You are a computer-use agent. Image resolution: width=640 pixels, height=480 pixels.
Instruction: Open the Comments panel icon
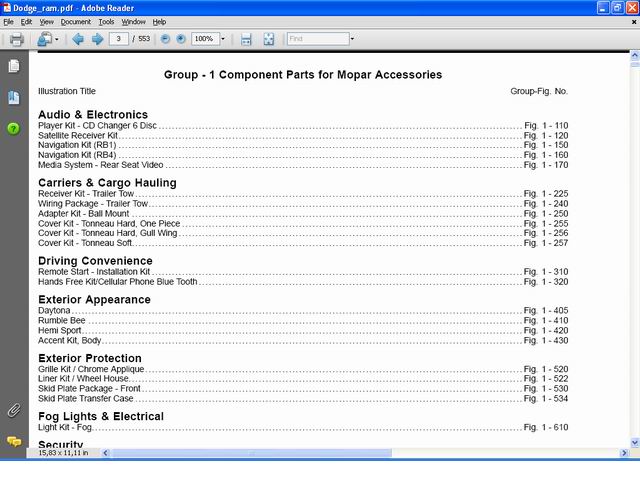tap(14, 442)
